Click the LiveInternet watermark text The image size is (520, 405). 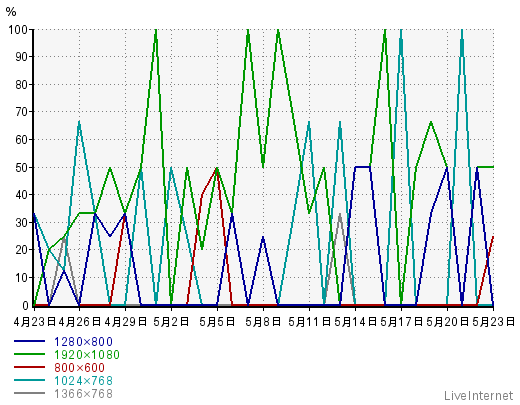pos(479,396)
